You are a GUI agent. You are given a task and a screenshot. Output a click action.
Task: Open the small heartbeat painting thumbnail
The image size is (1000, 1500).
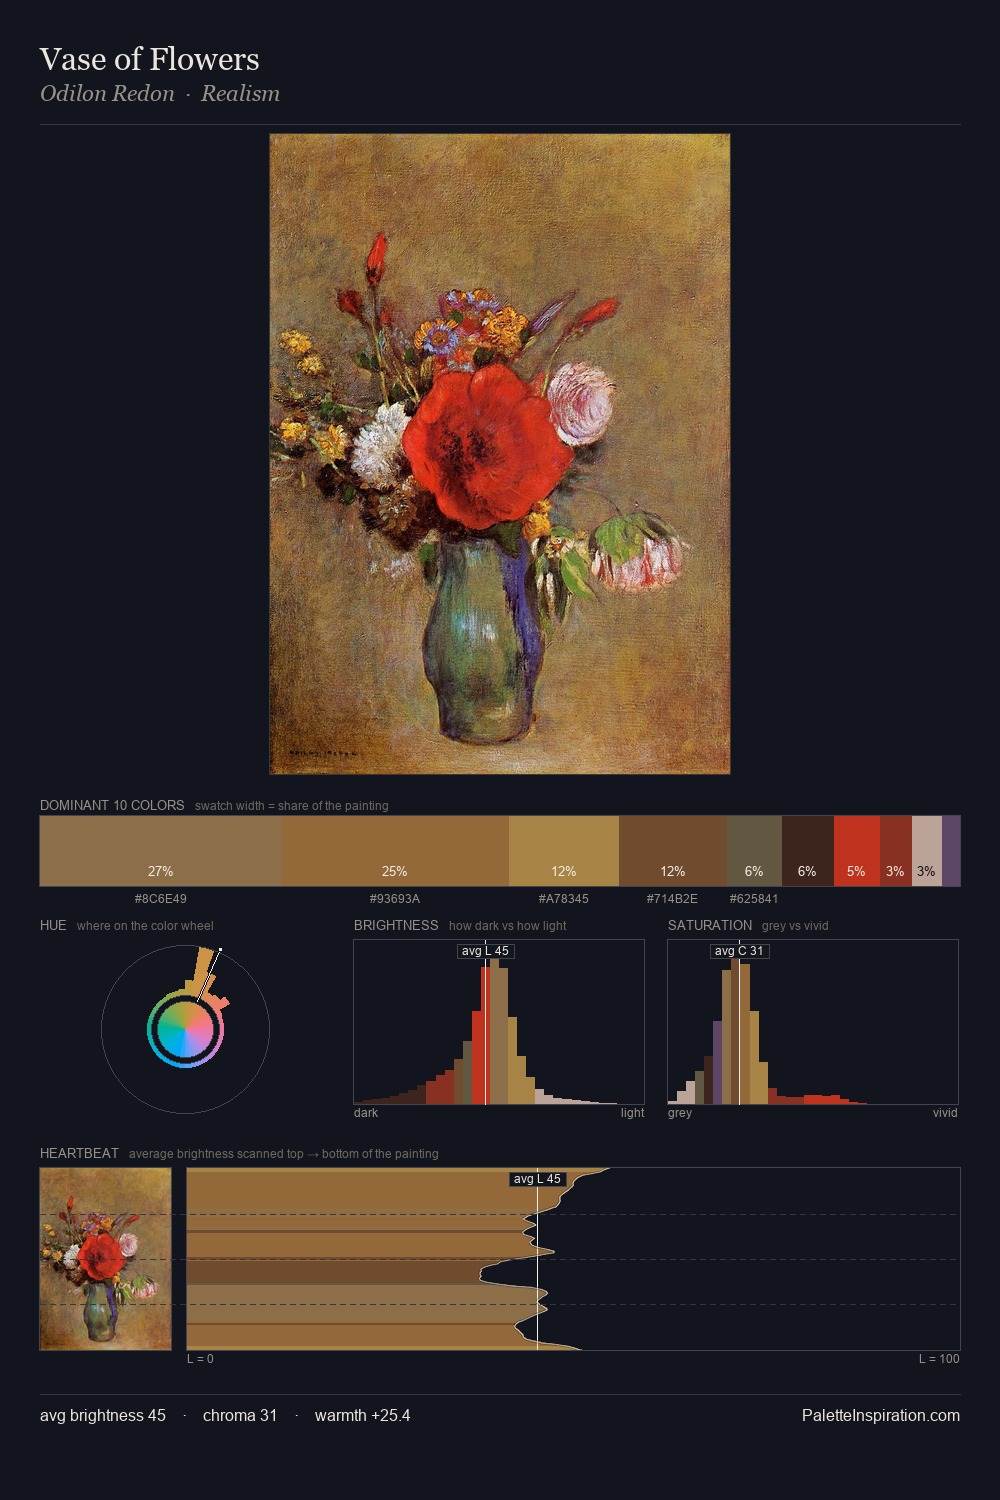[x=106, y=1259]
